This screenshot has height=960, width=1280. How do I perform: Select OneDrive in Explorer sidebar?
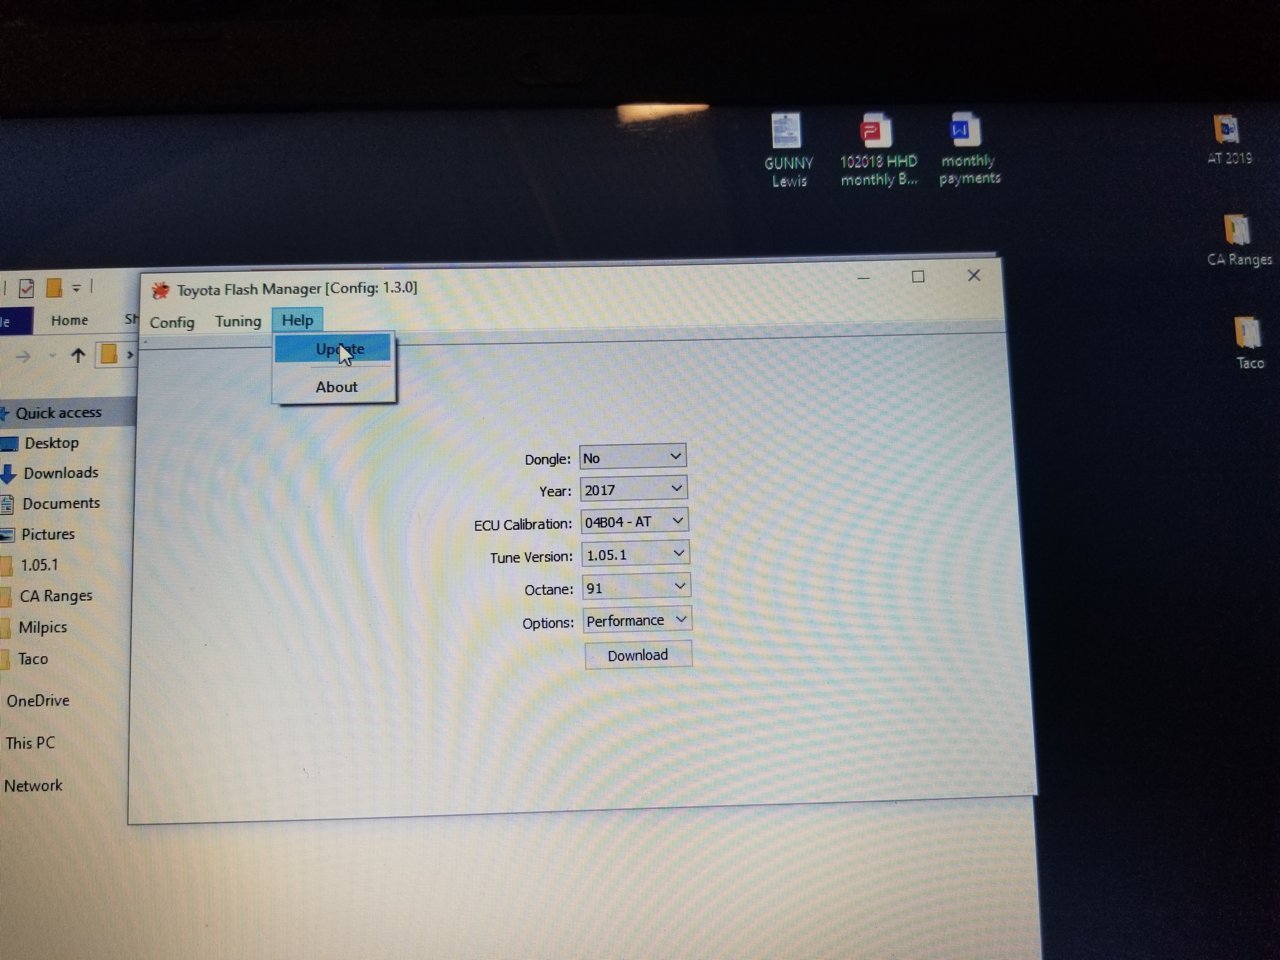[38, 701]
